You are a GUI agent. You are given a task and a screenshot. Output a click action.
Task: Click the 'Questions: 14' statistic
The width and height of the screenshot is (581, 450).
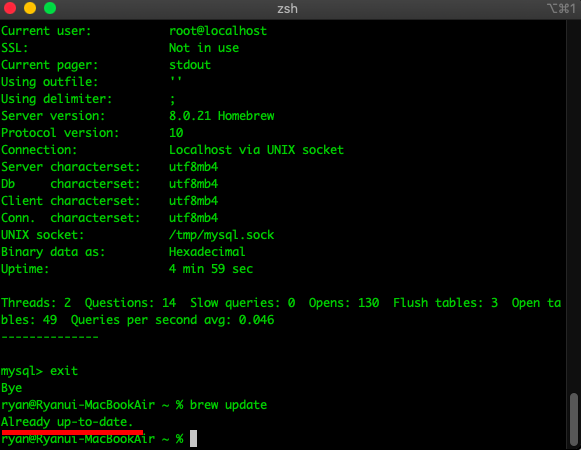(130, 303)
